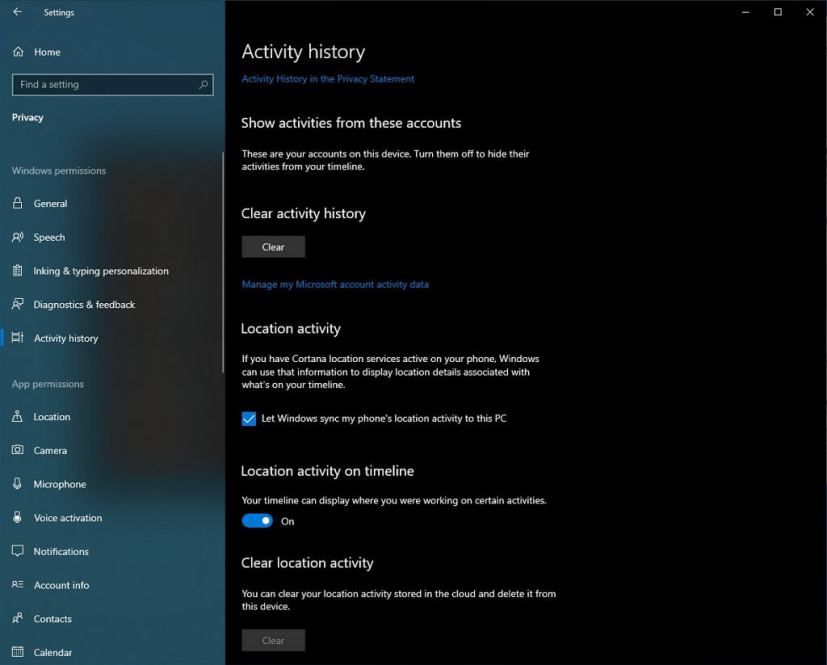This screenshot has height=665, width=827.
Task: Click the Contacts people icon
Action: pyautogui.click(x=17, y=618)
